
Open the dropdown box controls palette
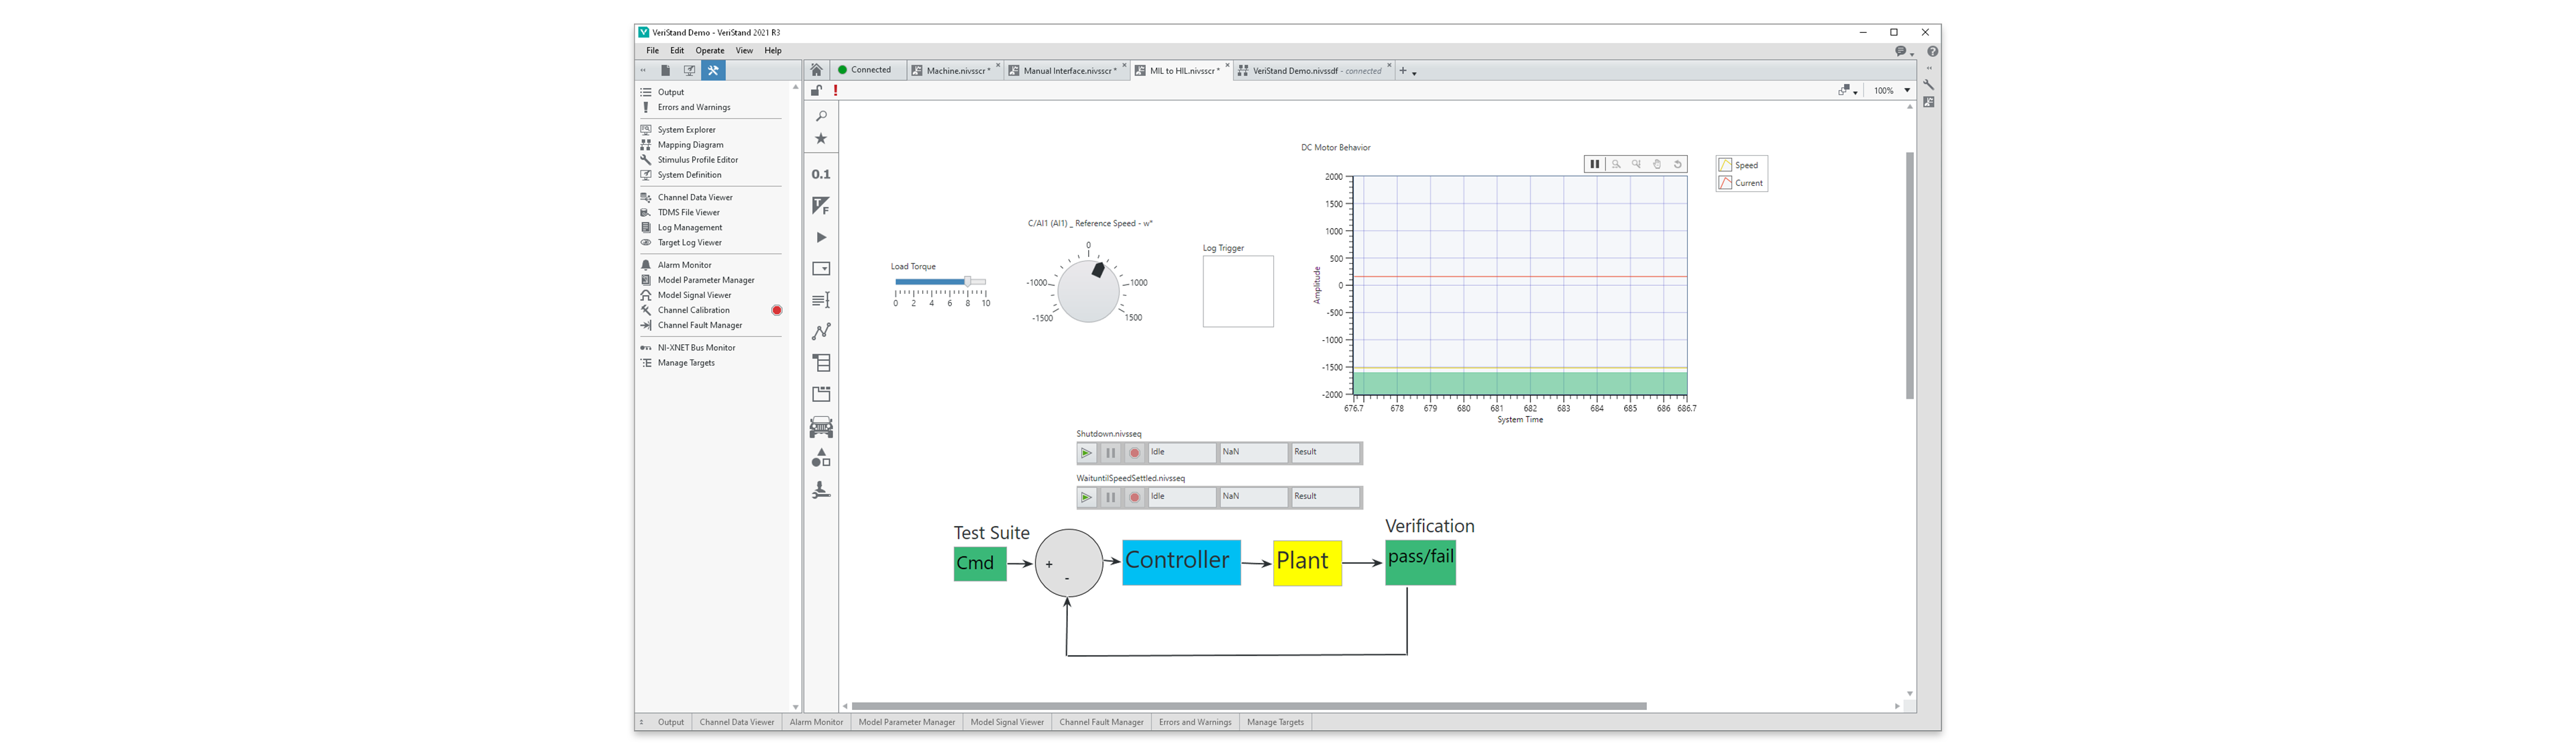(x=821, y=269)
